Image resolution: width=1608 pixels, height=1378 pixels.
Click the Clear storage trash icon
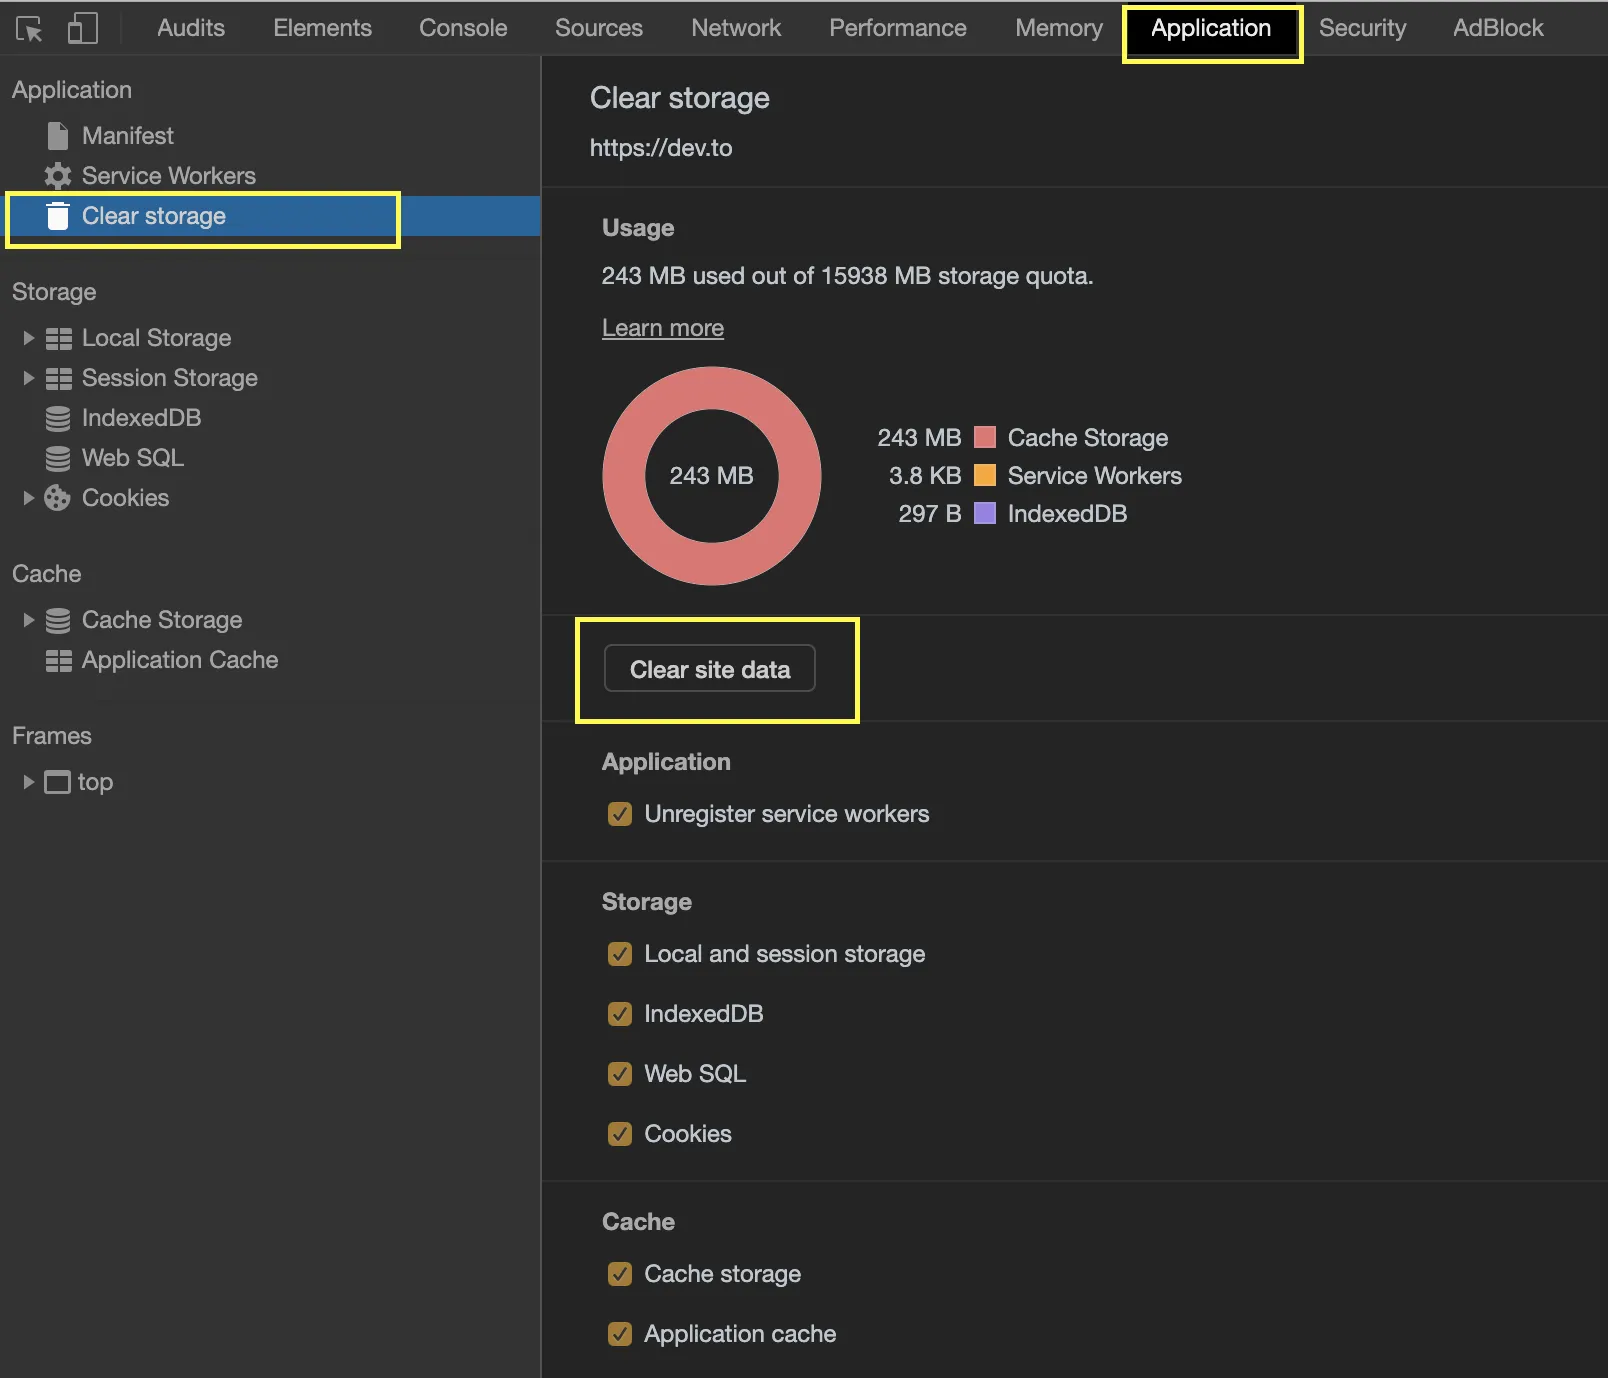click(x=58, y=216)
